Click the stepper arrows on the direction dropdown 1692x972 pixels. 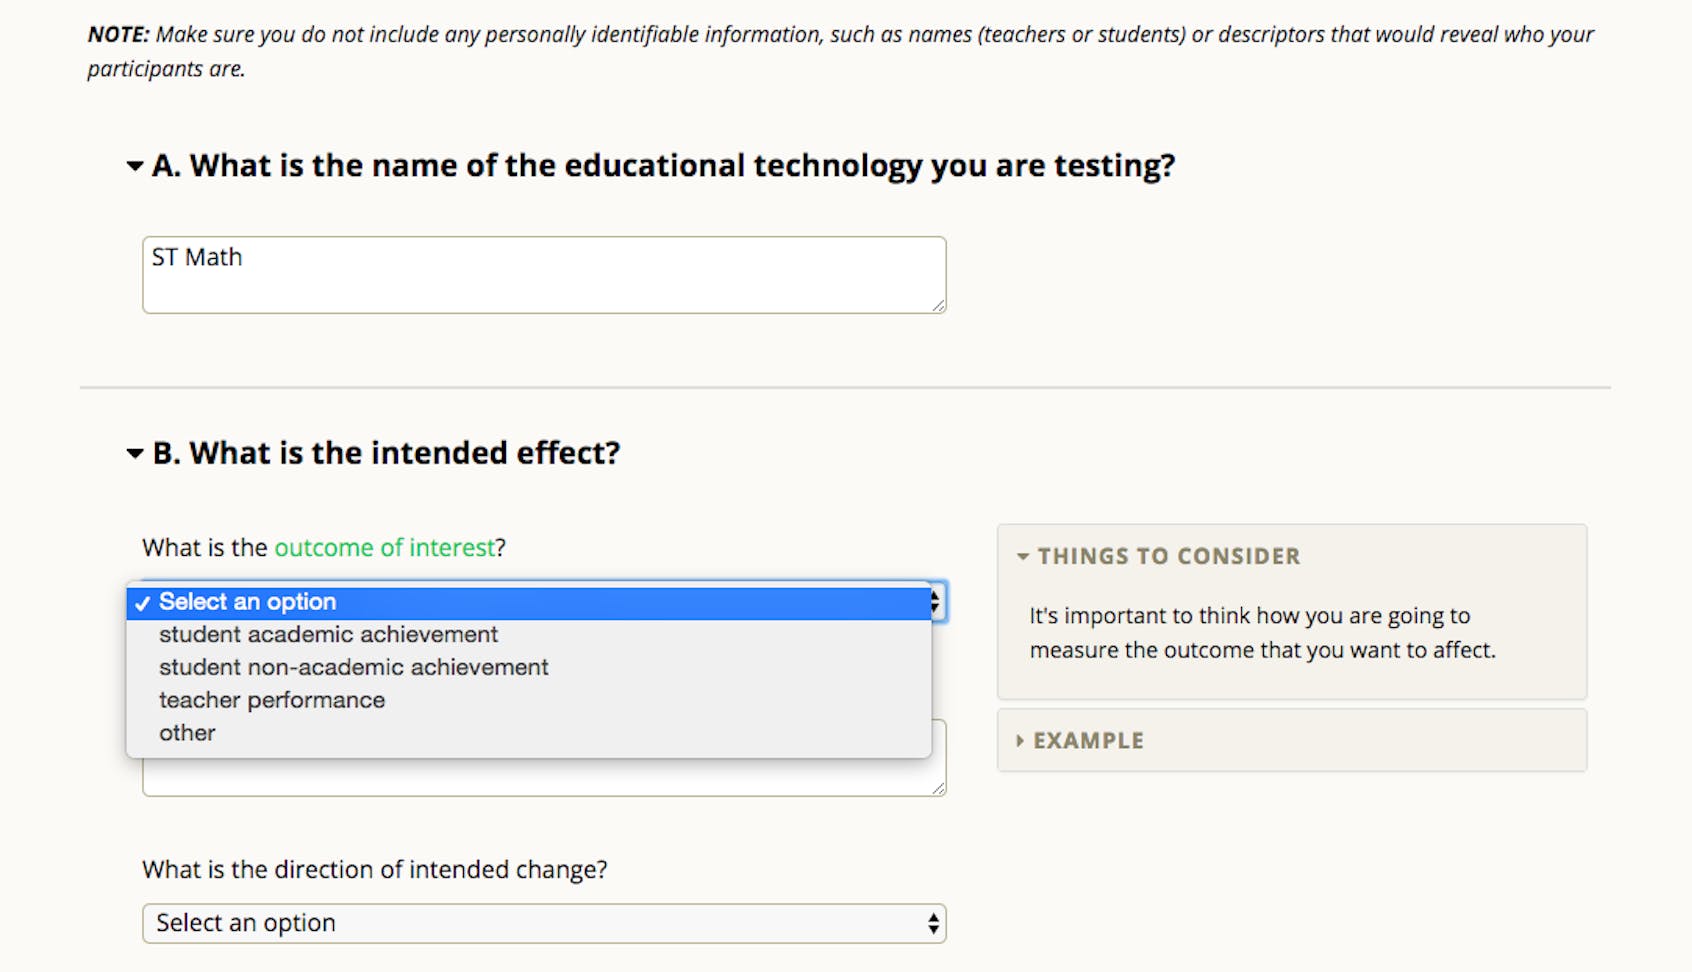click(931, 923)
